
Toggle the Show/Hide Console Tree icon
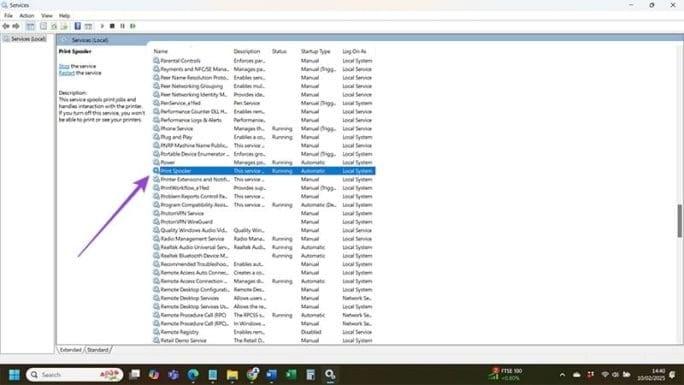click(x=30, y=26)
